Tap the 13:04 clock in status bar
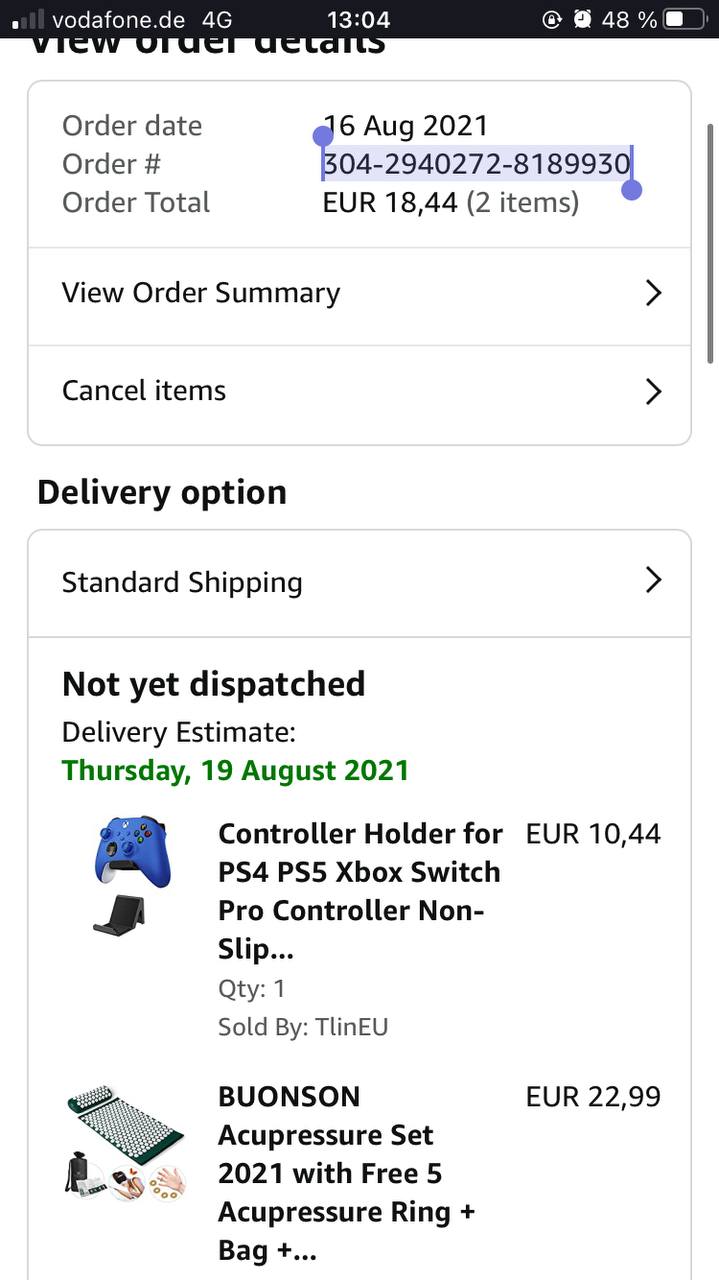Screen dimensions: 719x1280 pos(358,19)
